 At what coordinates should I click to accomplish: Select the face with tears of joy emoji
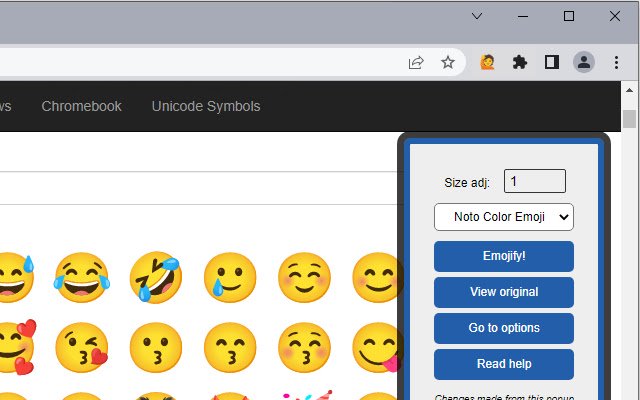click(82, 278)
